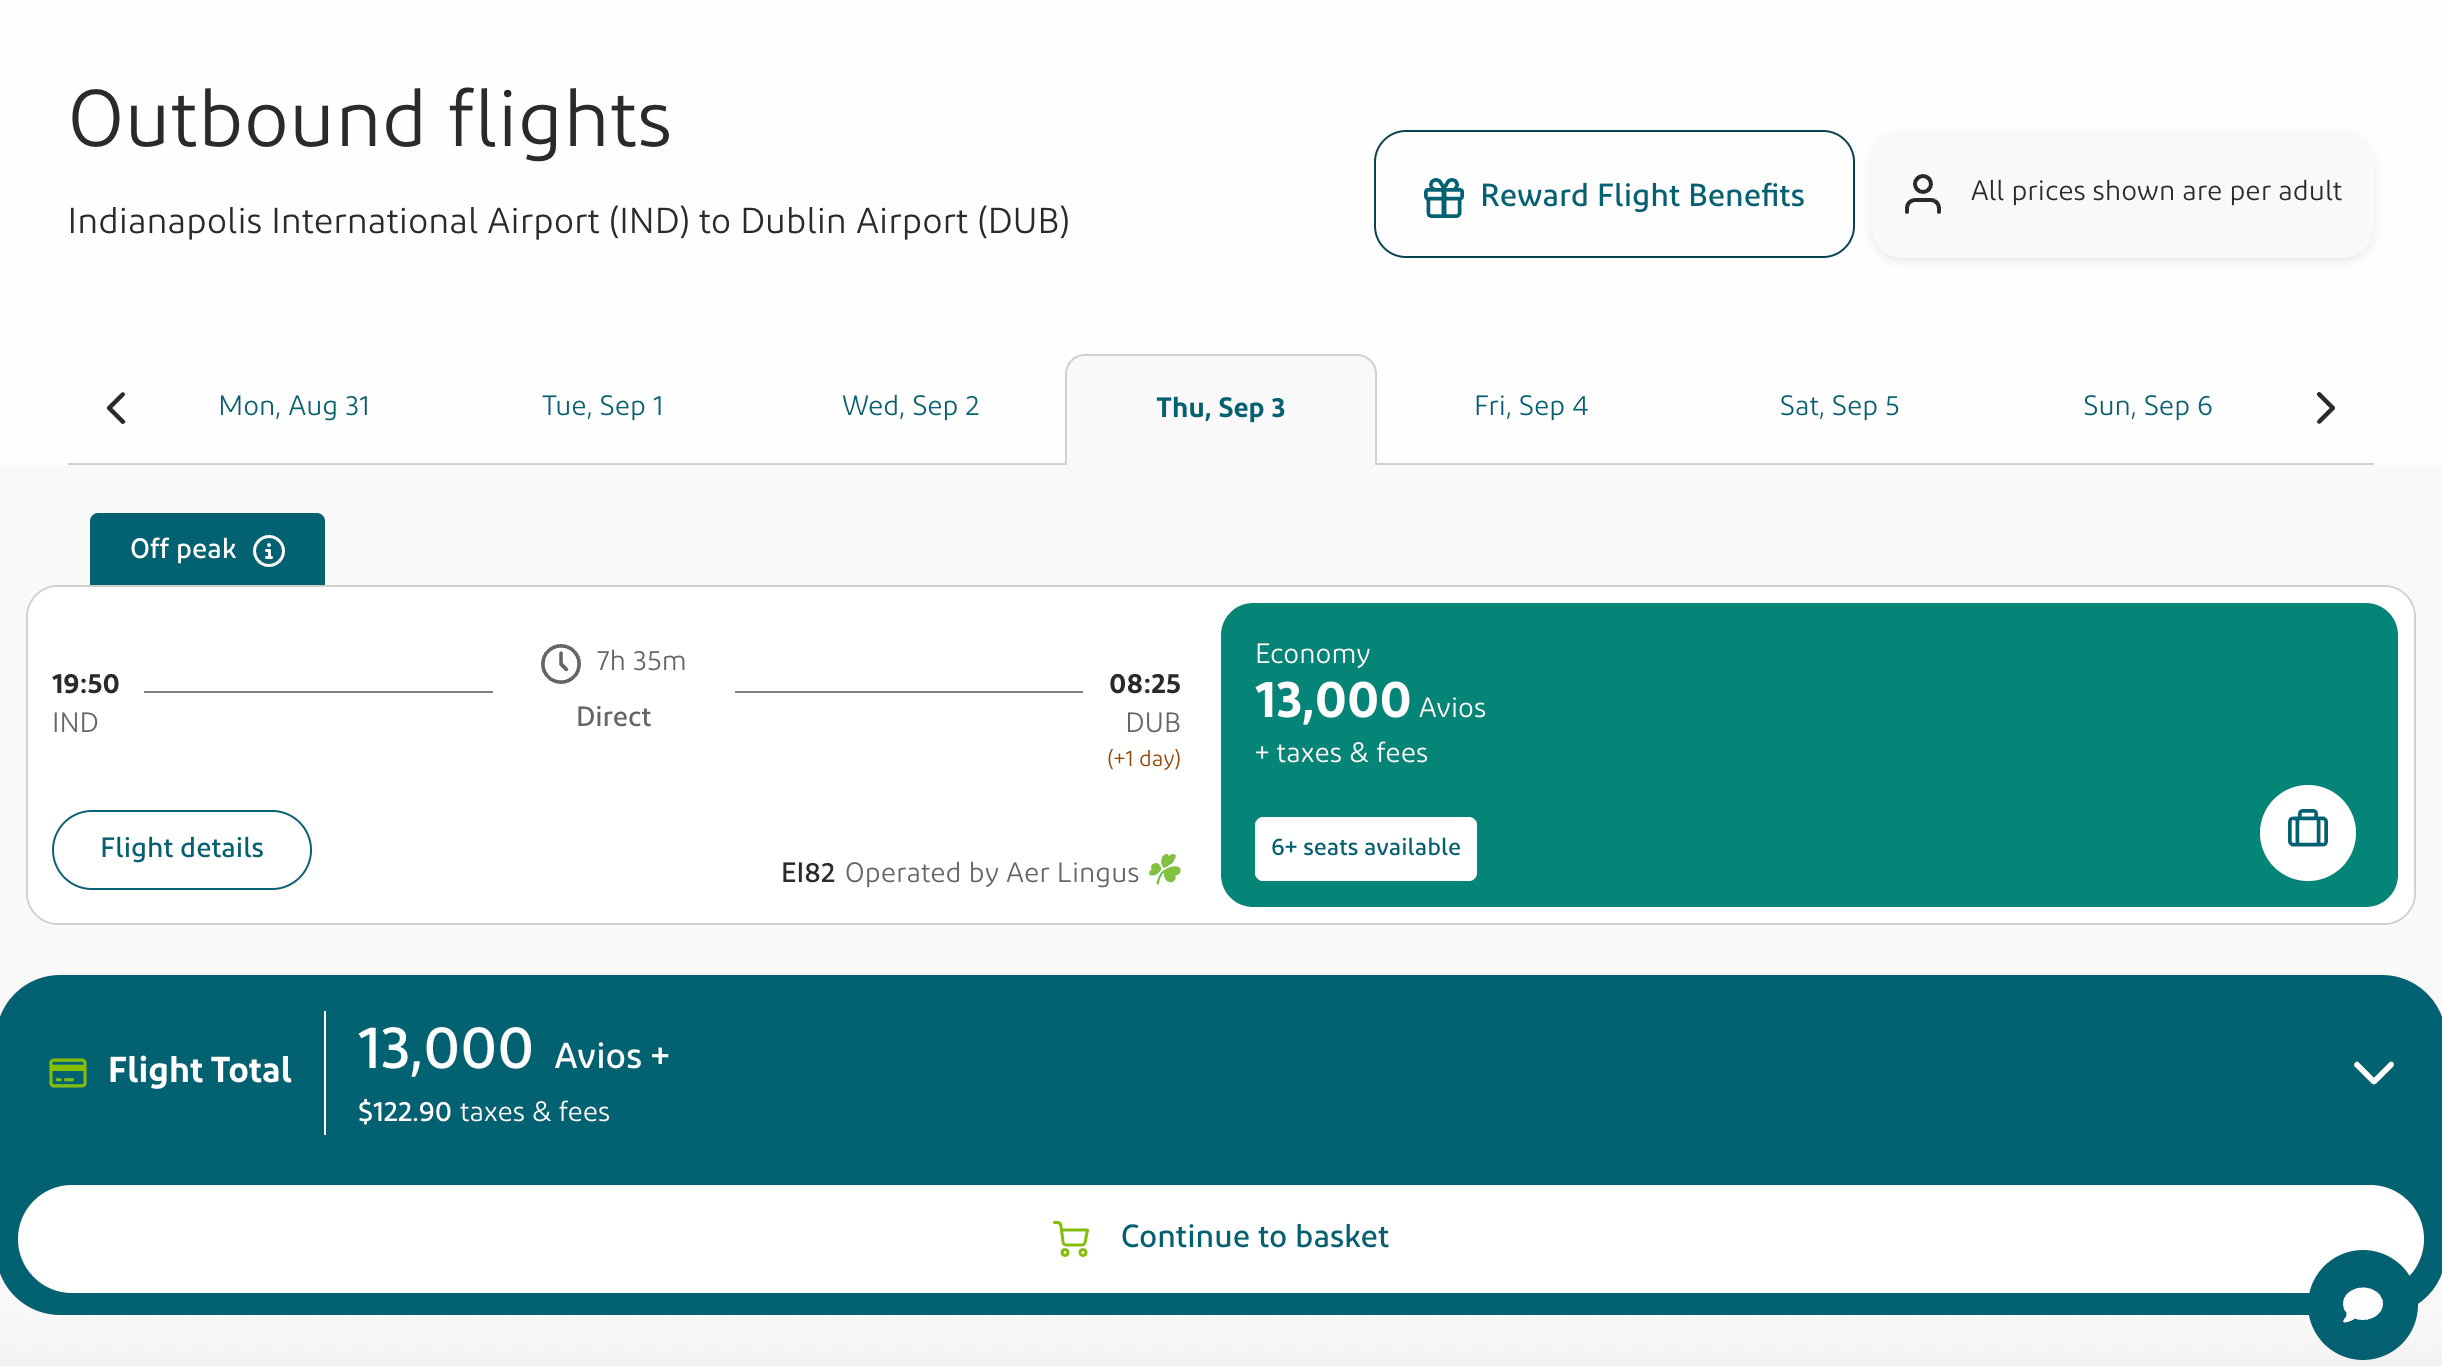Select the Thu, Sep 3 date tab

[1221, 407]
